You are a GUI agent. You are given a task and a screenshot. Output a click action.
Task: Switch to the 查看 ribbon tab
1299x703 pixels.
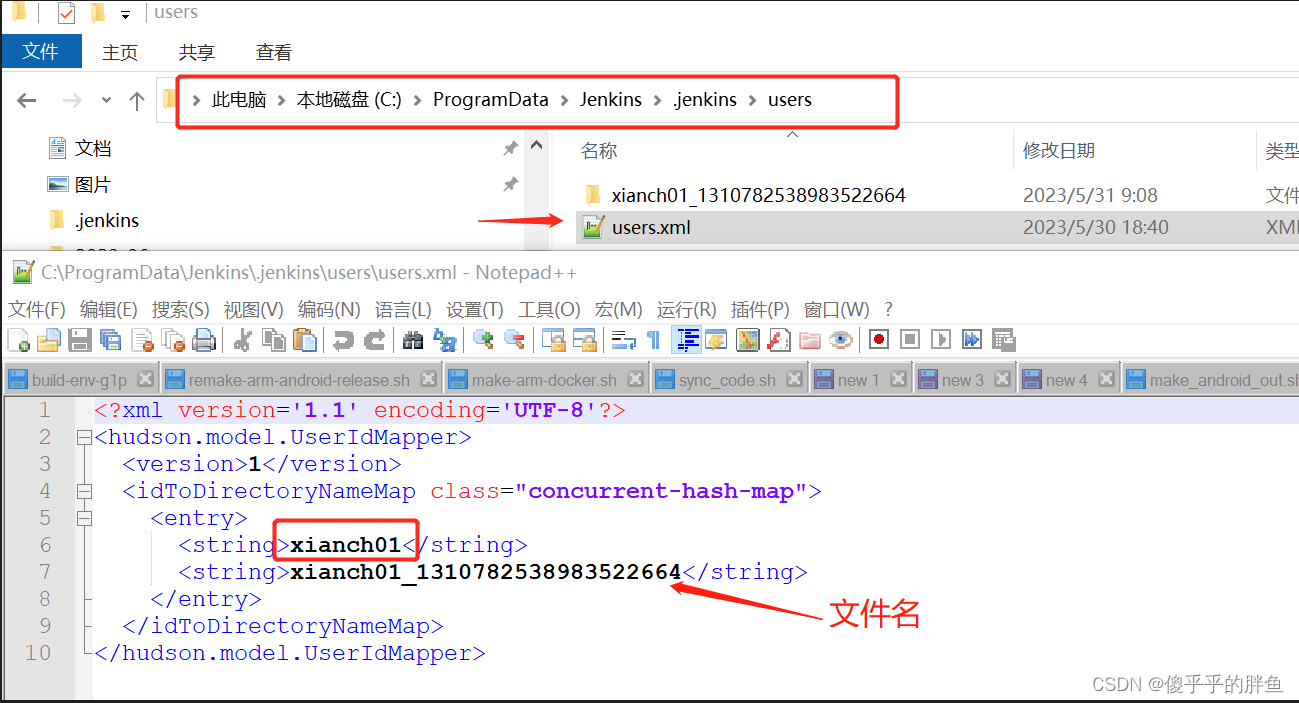tap(274, 52)
